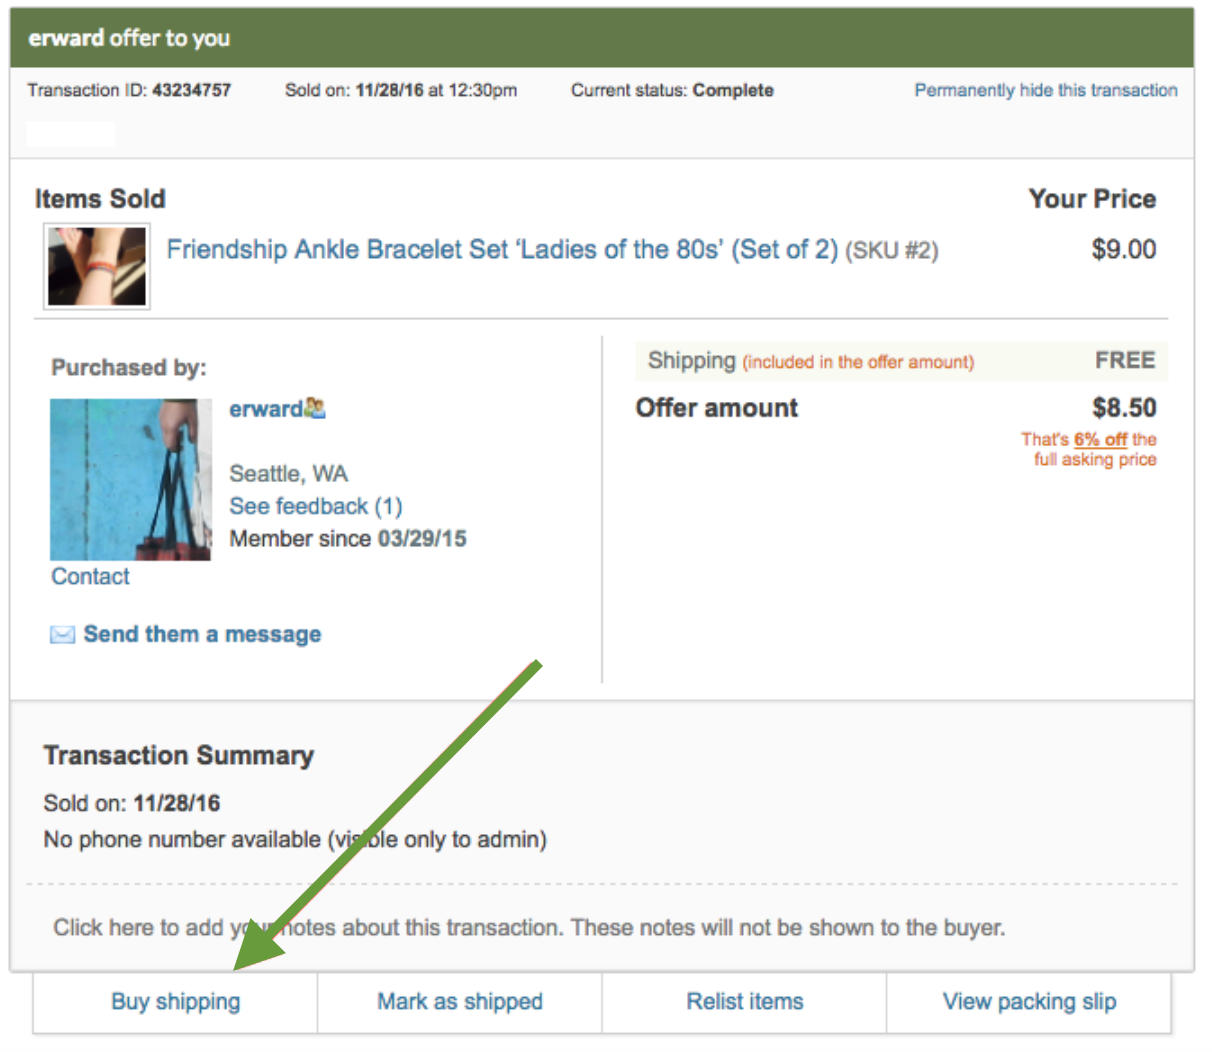This screenshot has width=1212, height=1052.
Task: Click No phone number available text
Action: pyautogui.click(x=295, y=839)
